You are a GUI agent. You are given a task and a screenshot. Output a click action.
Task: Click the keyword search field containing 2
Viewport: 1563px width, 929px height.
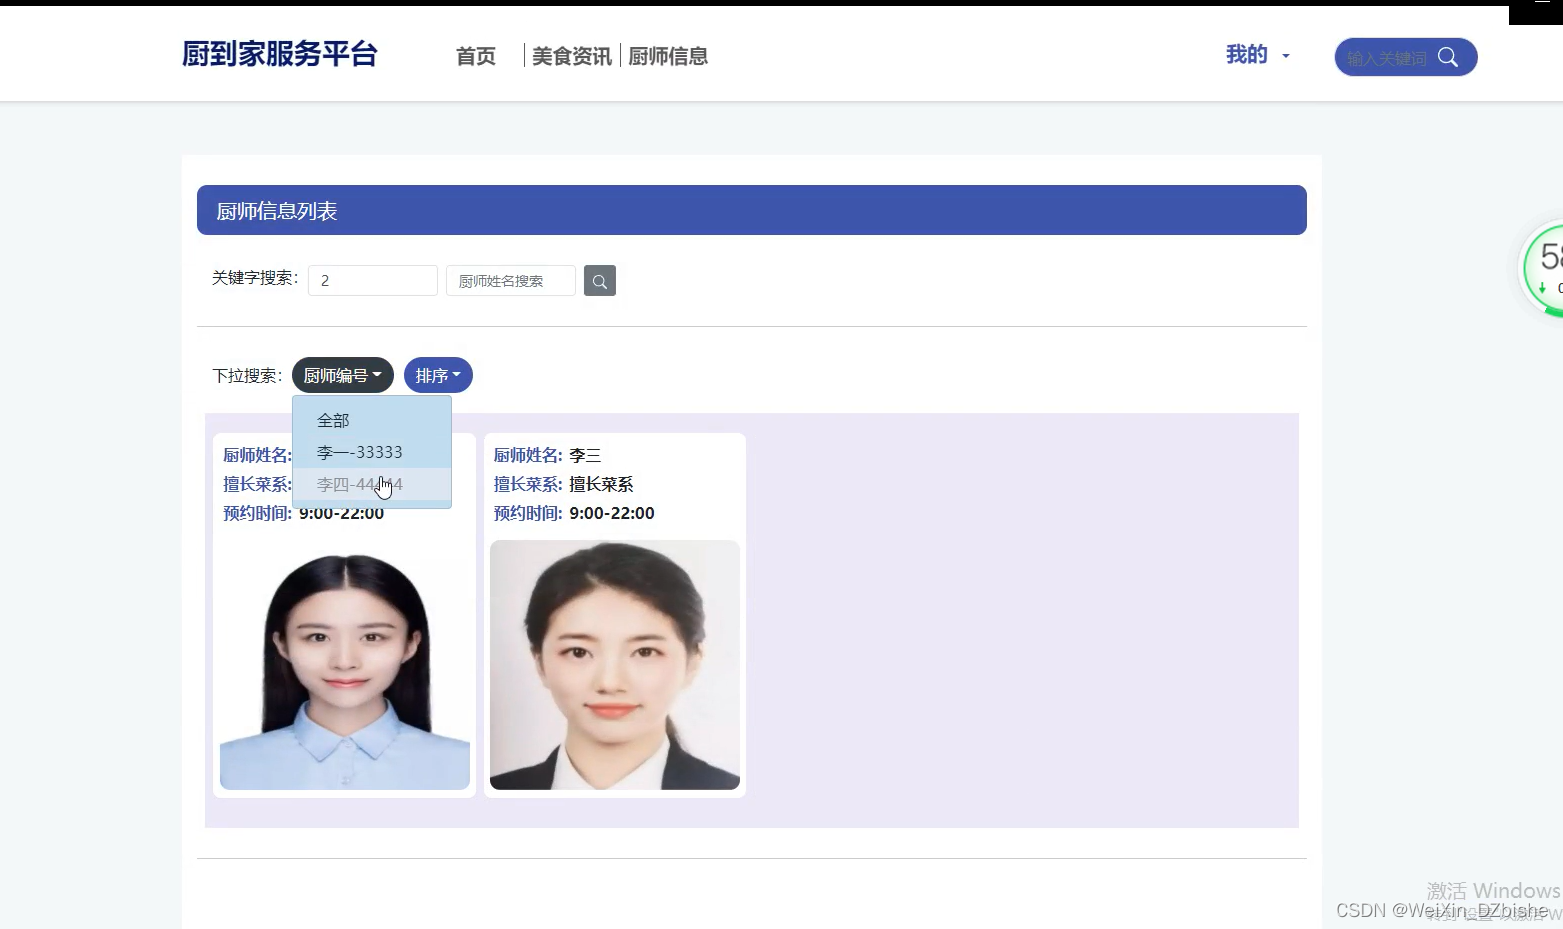(372, 280)
